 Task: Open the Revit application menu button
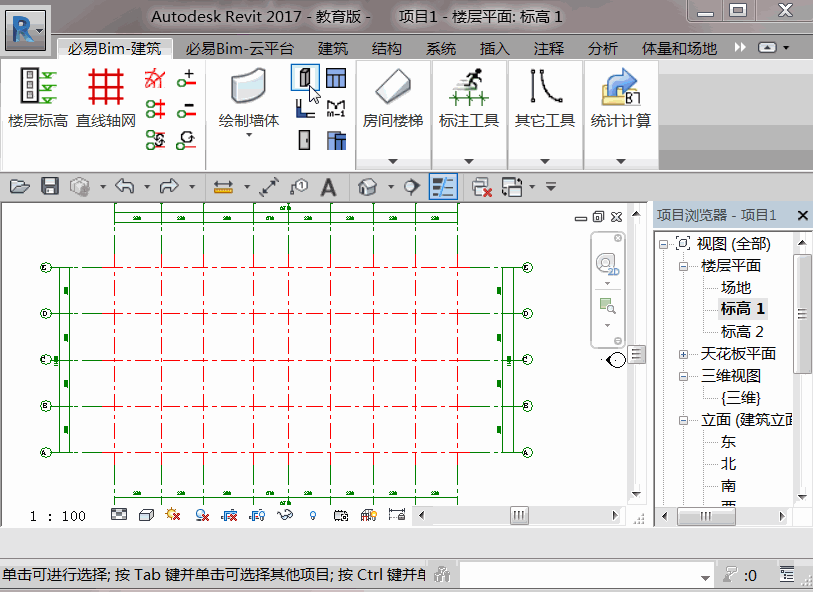click(x=25, y=30)
